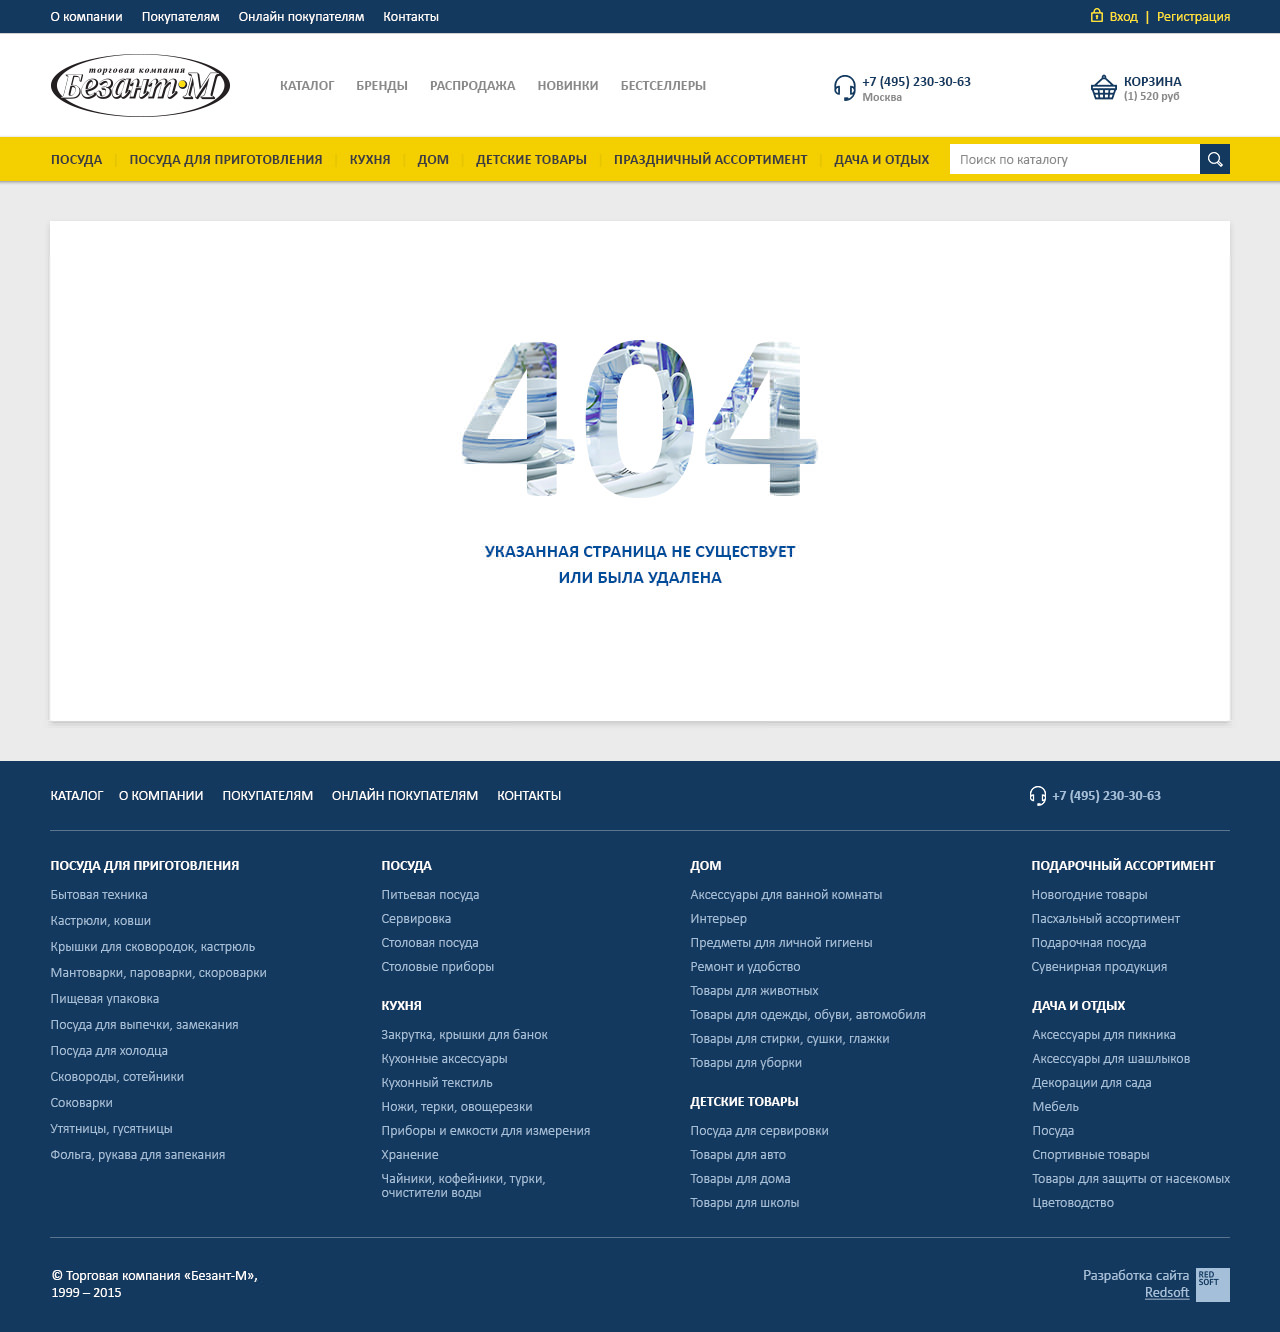Open footer link Интерьер
This screenshot has width=1280, height=1332.
point(719,919)
